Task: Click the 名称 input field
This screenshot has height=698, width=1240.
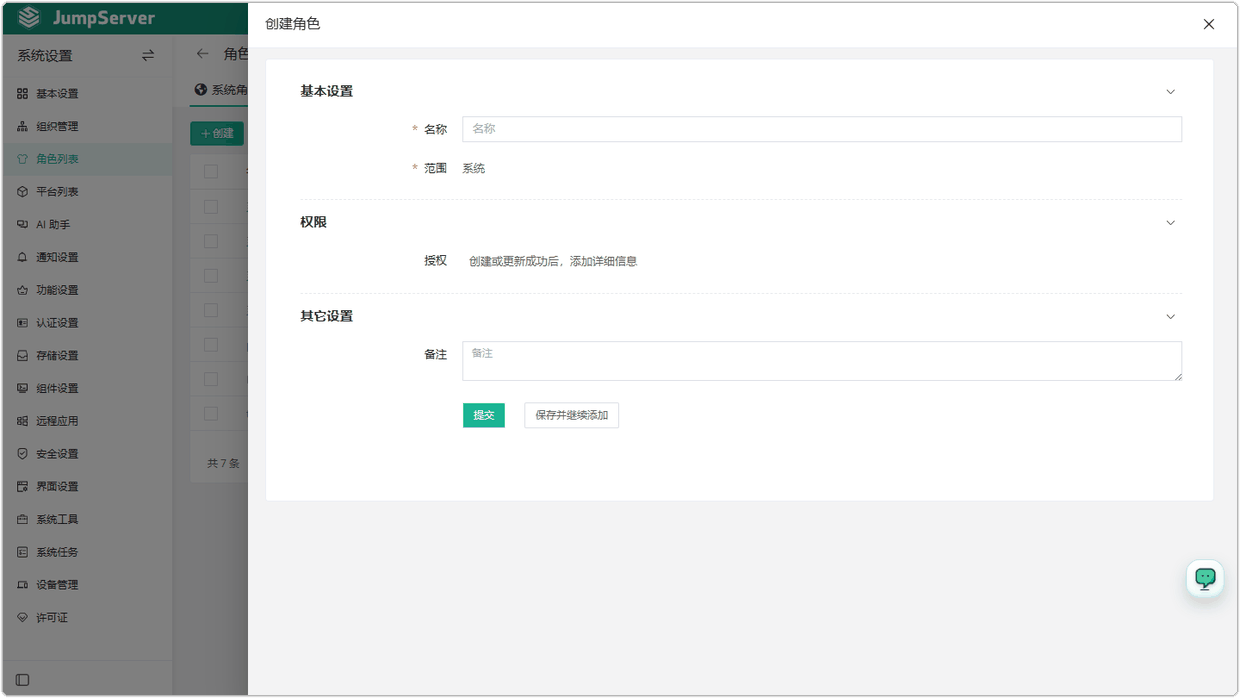Action: coord(822,129)
